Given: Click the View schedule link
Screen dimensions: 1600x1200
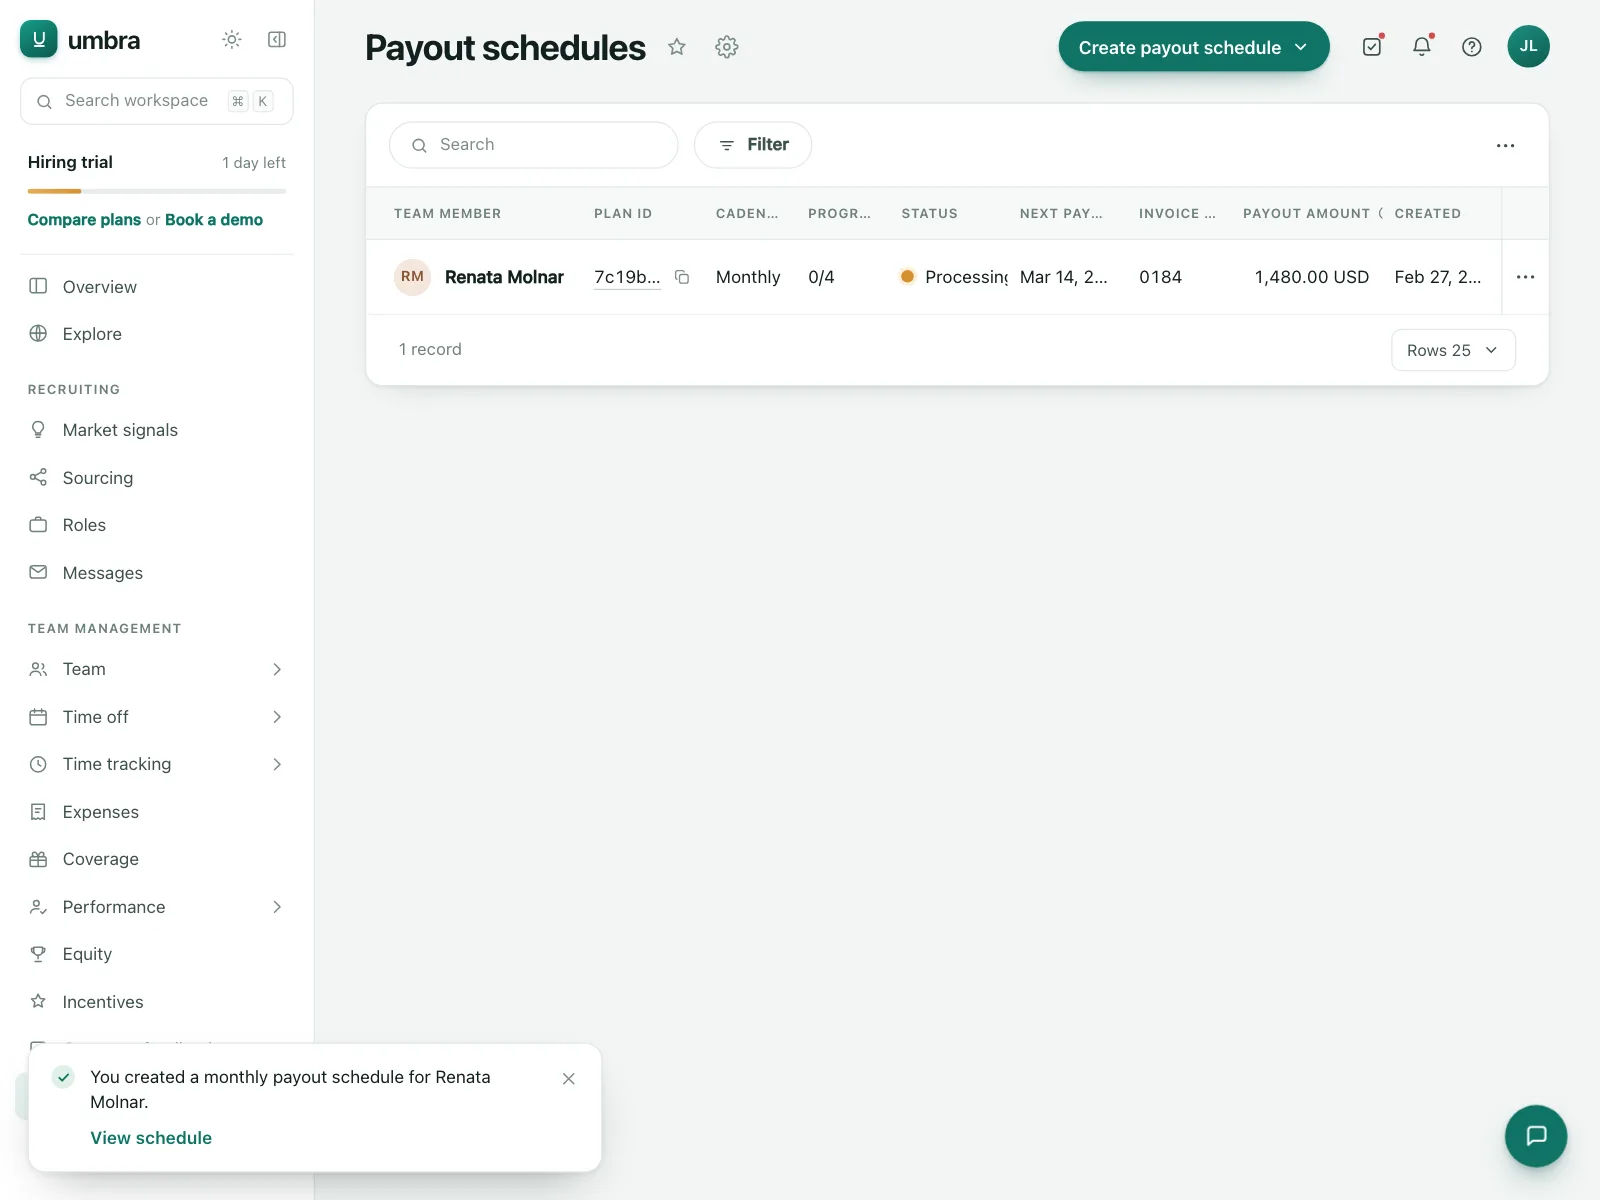Looking at the screenshot, I should (x=151, y=1138).
